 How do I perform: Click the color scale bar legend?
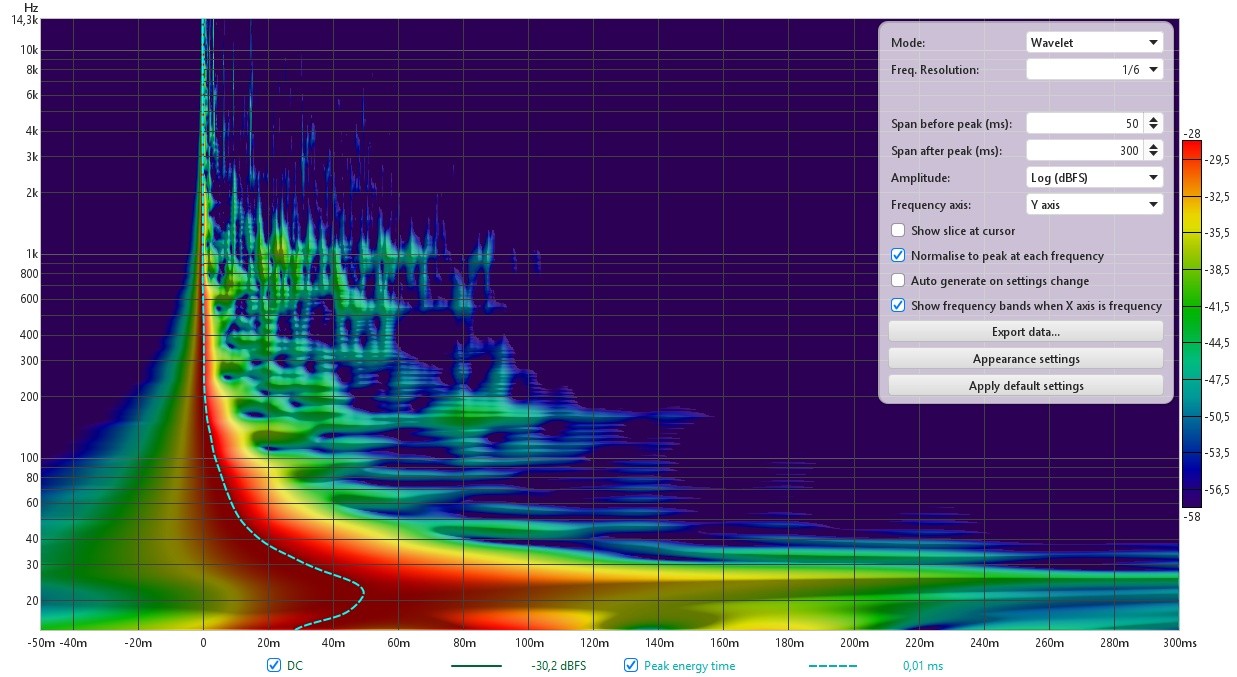1193,324
